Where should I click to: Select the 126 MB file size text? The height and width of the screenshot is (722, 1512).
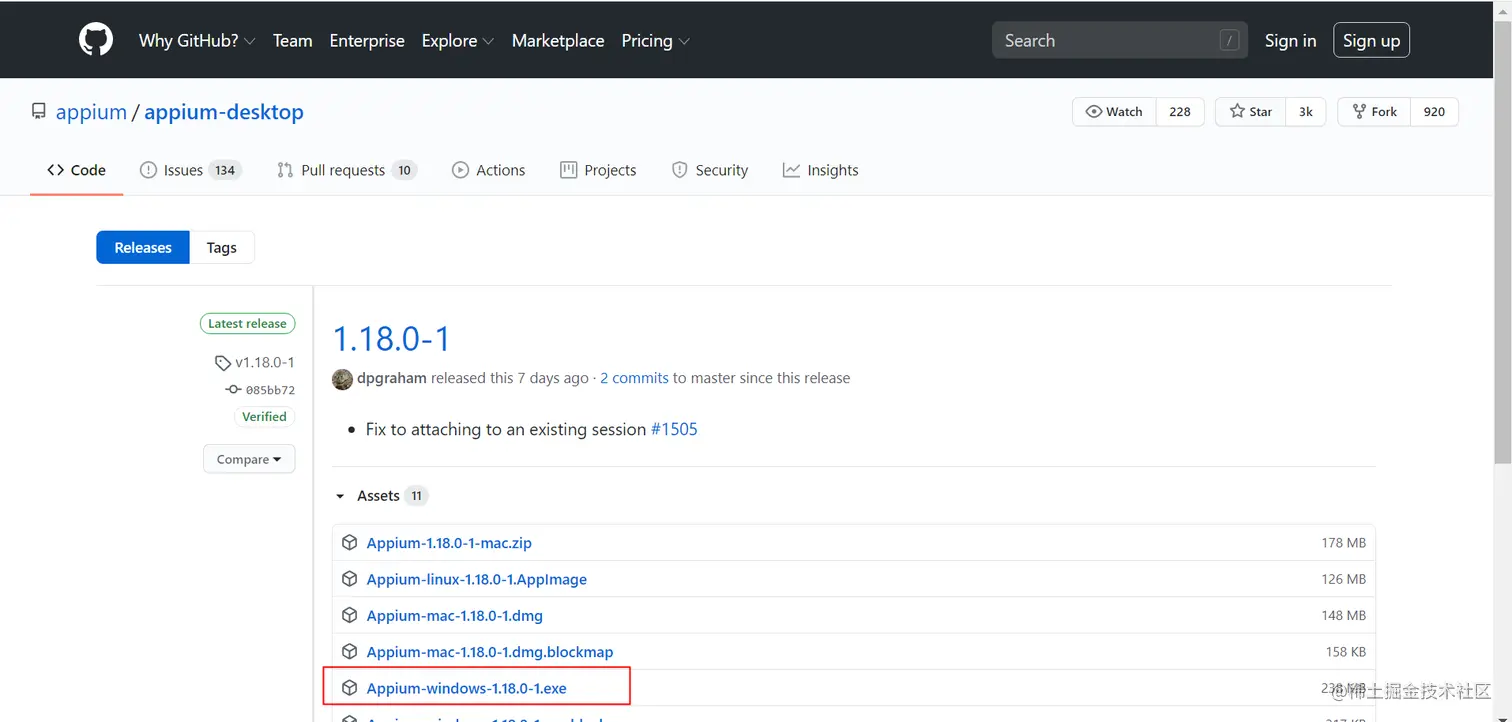pos(1343,579)
